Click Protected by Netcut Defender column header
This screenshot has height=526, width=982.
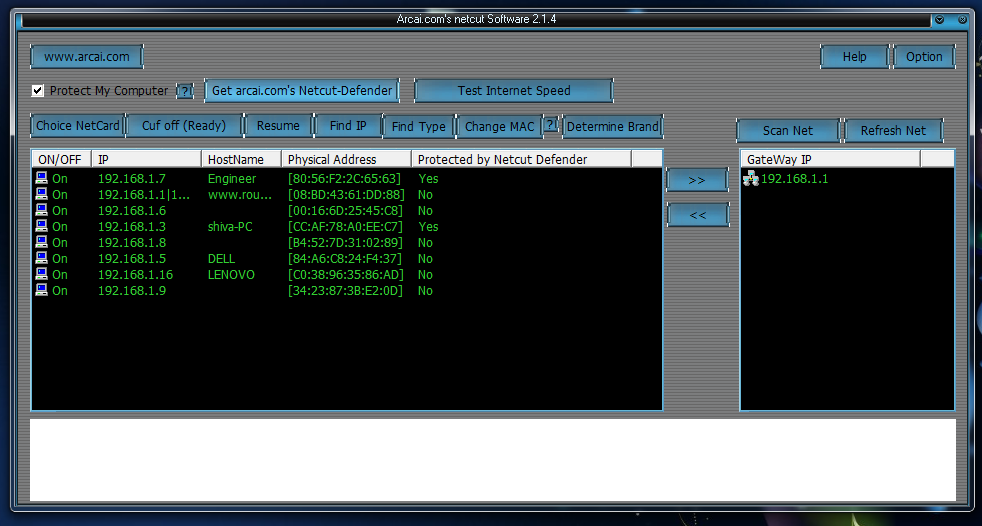point(522,160)
